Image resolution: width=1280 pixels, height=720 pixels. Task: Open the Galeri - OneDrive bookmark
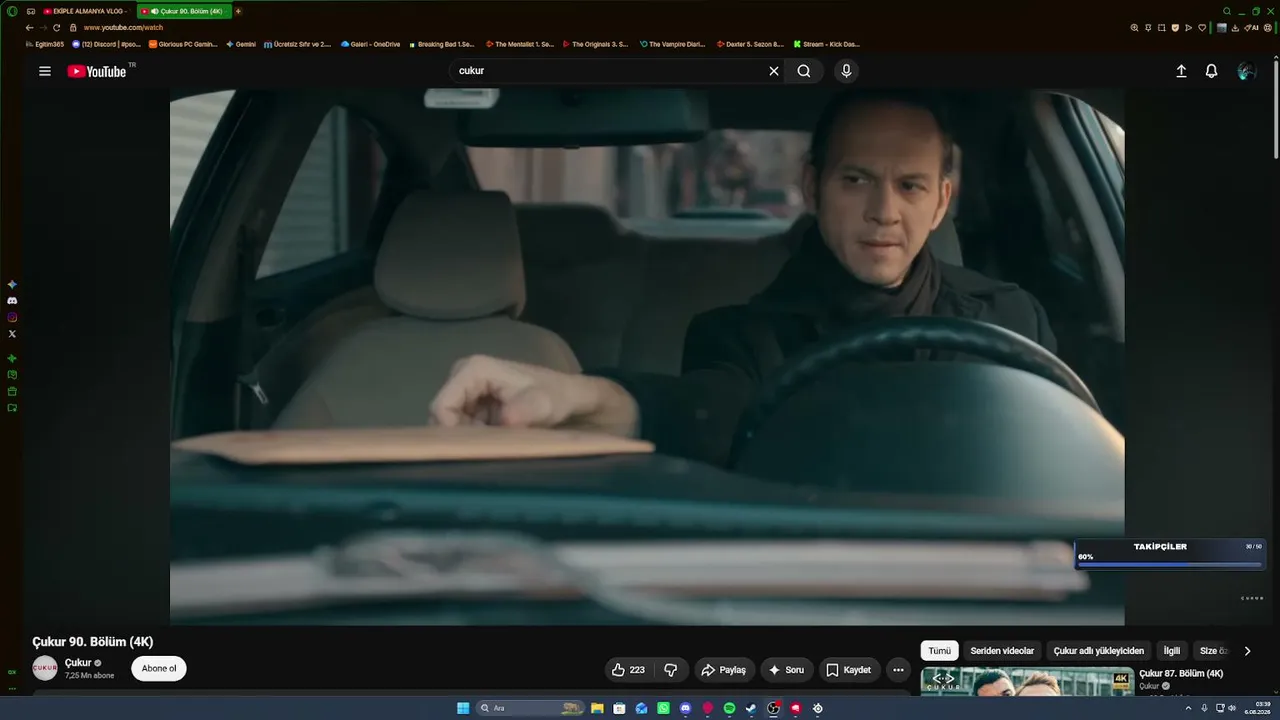[x=370, y=44]
